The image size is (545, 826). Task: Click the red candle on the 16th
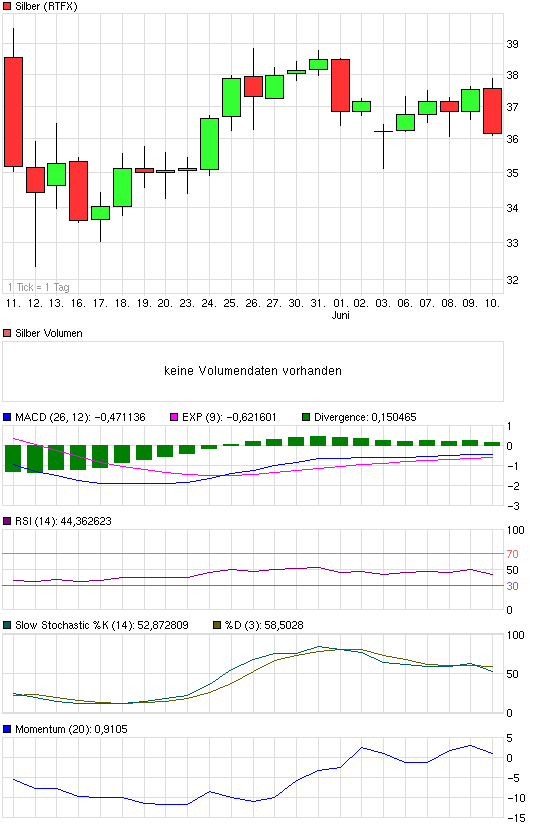pos(78,191)
